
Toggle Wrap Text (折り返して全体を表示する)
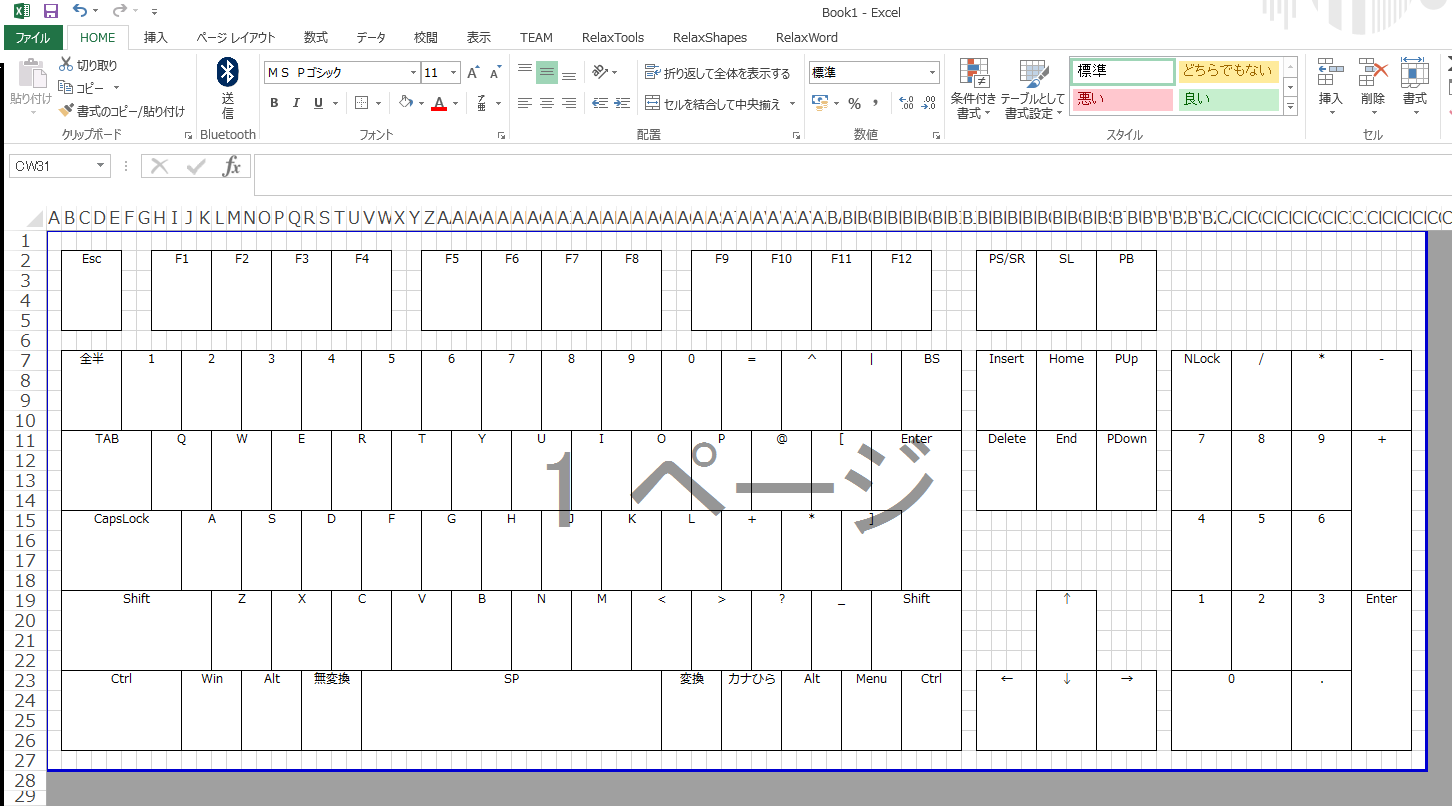(717, 73)
